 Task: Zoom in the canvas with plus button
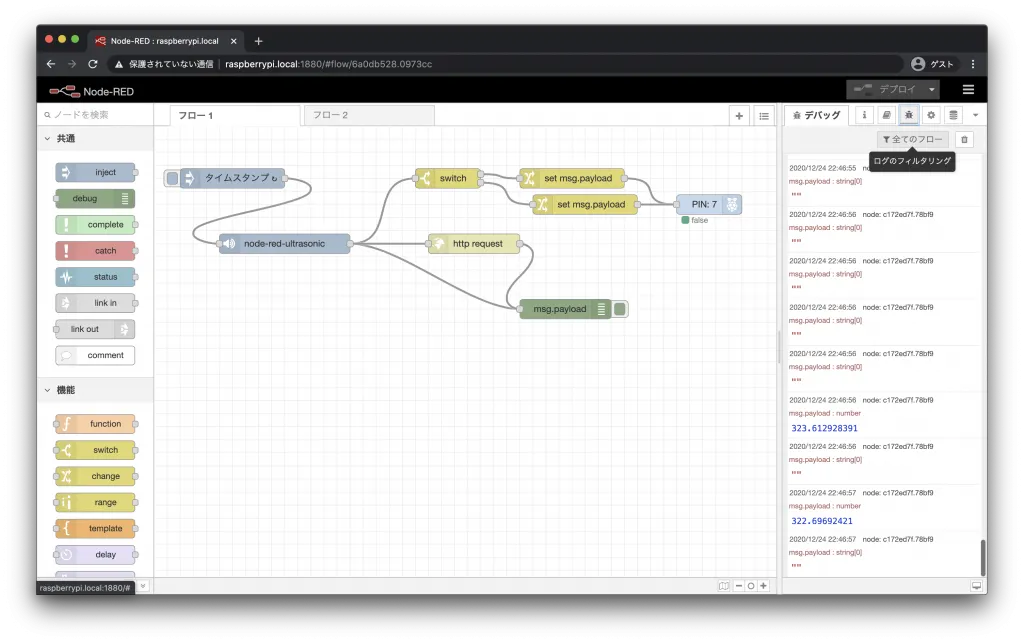(764, 586)
